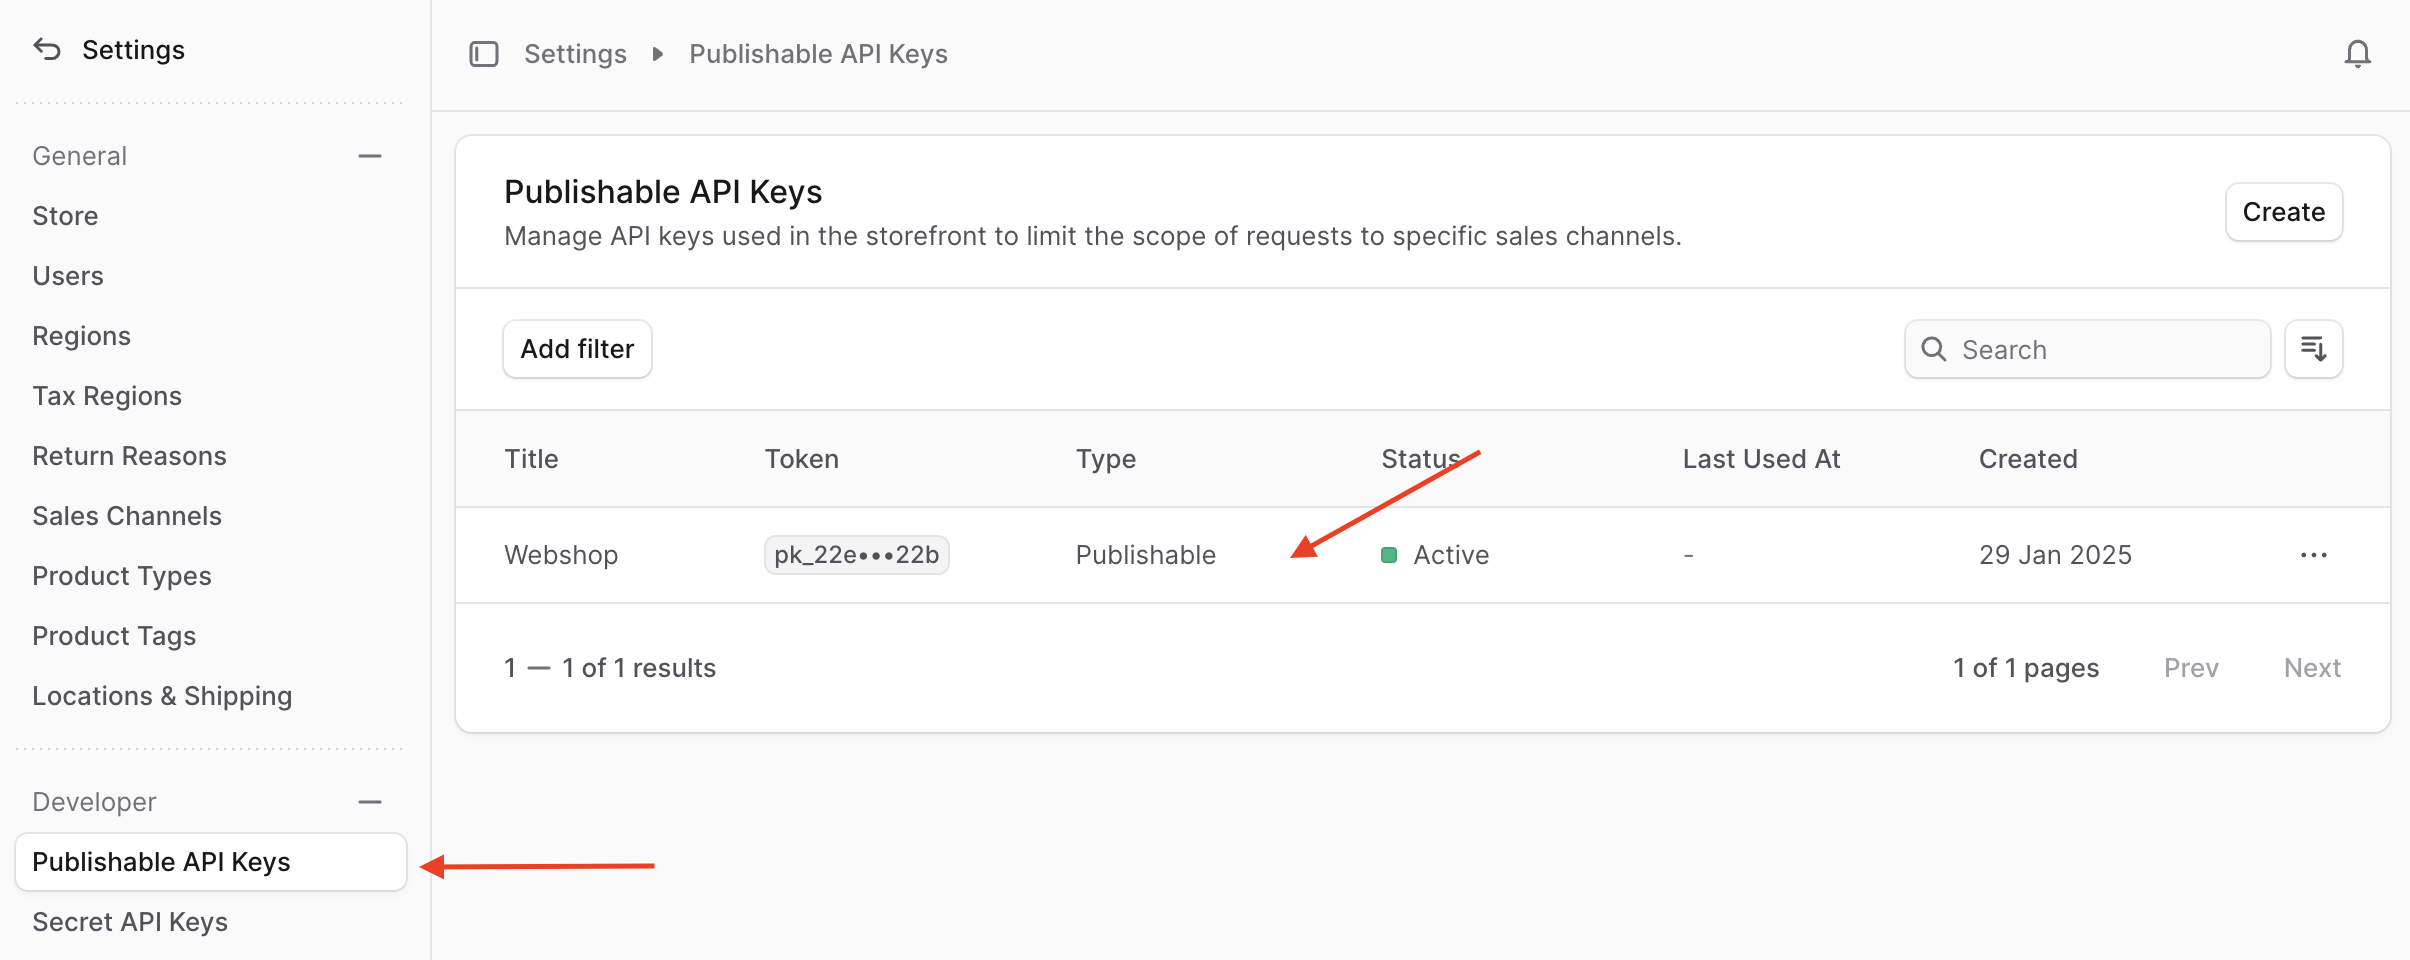The width and height of the screenshot is (2410, 960).
Task: Open notifications via the bell icon
Action: click(x=2356, y=54)
